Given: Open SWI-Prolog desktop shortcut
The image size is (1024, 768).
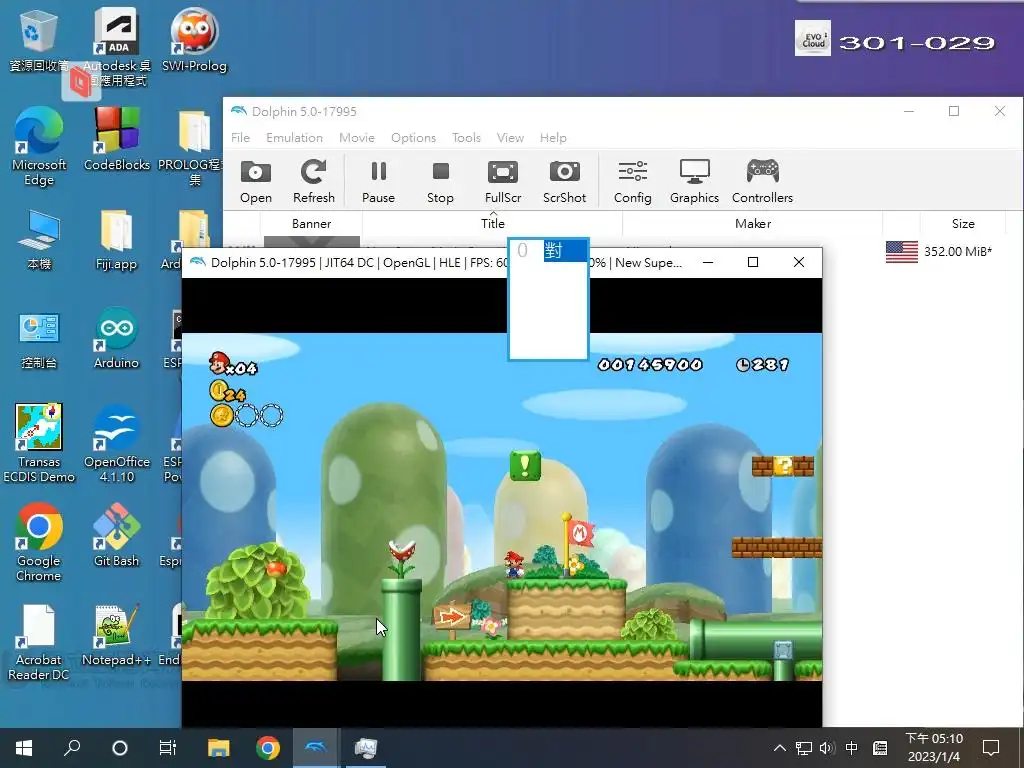Looking at the screenshot, I should click(x=194, y=40).
